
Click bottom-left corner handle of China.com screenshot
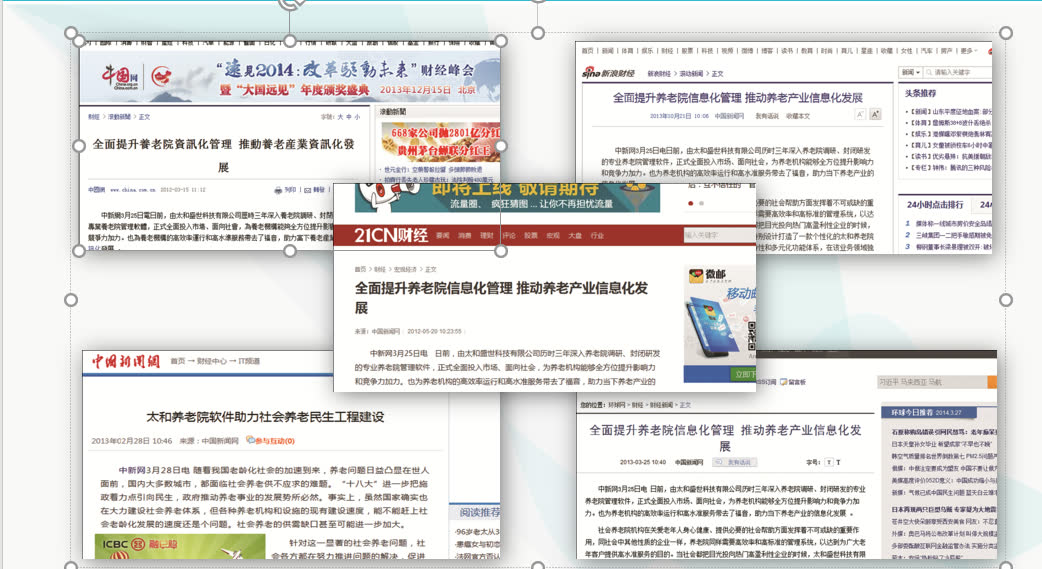click(x=79, y=251)
